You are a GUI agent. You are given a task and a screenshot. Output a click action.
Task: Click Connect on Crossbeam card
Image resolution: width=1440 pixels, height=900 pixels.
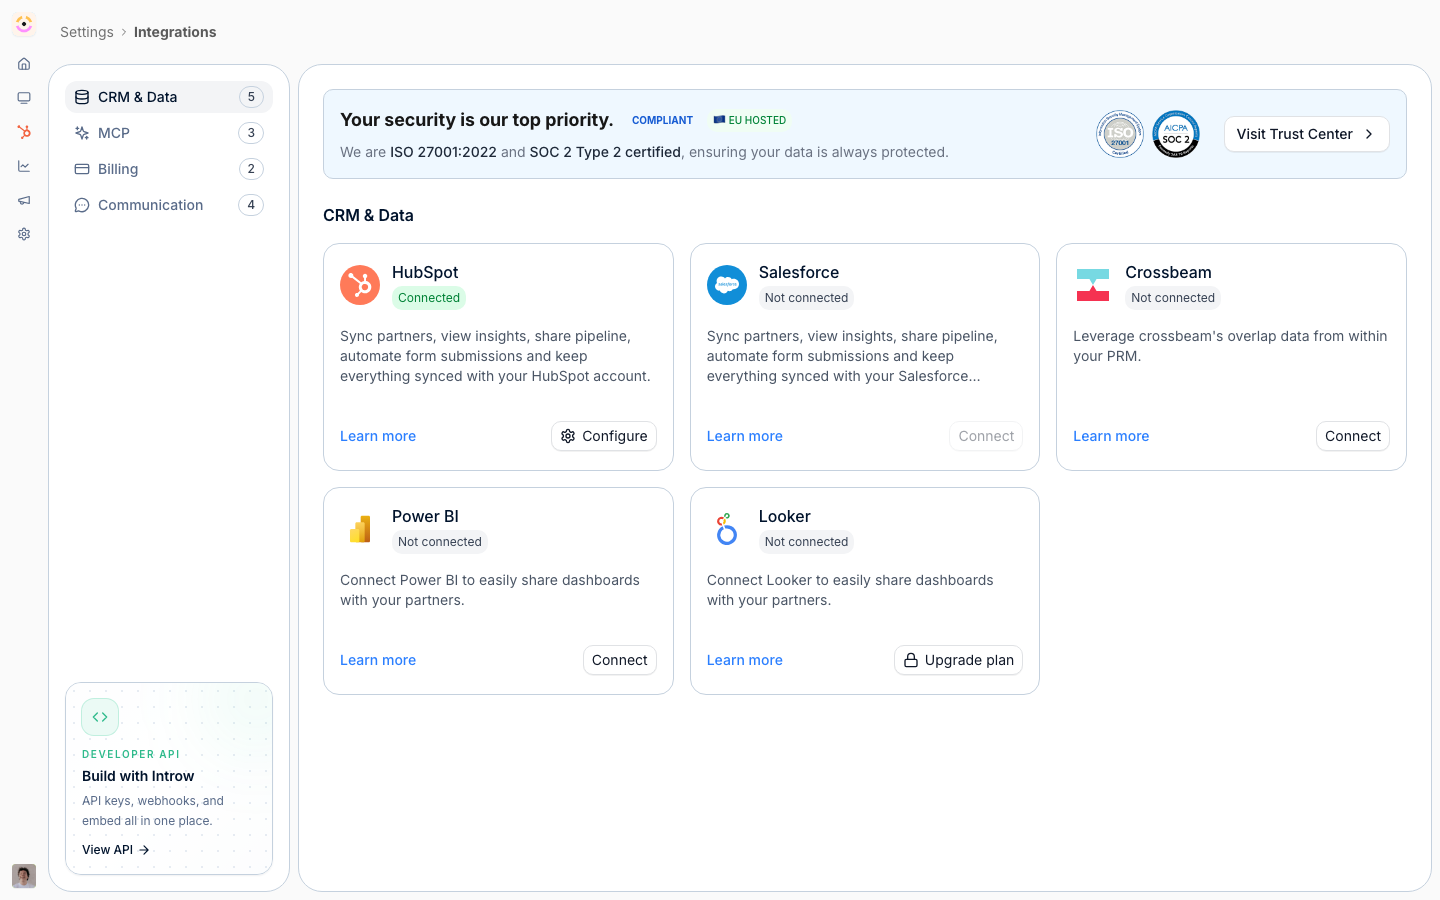(x=1353, y=436)
